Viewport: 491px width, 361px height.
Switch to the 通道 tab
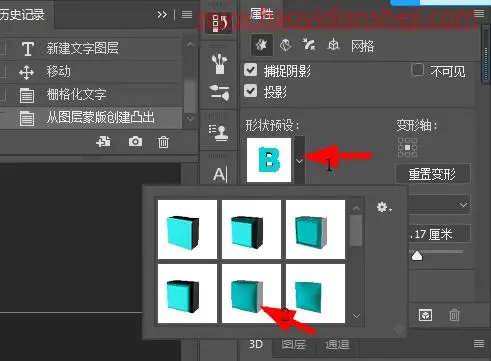337,344
